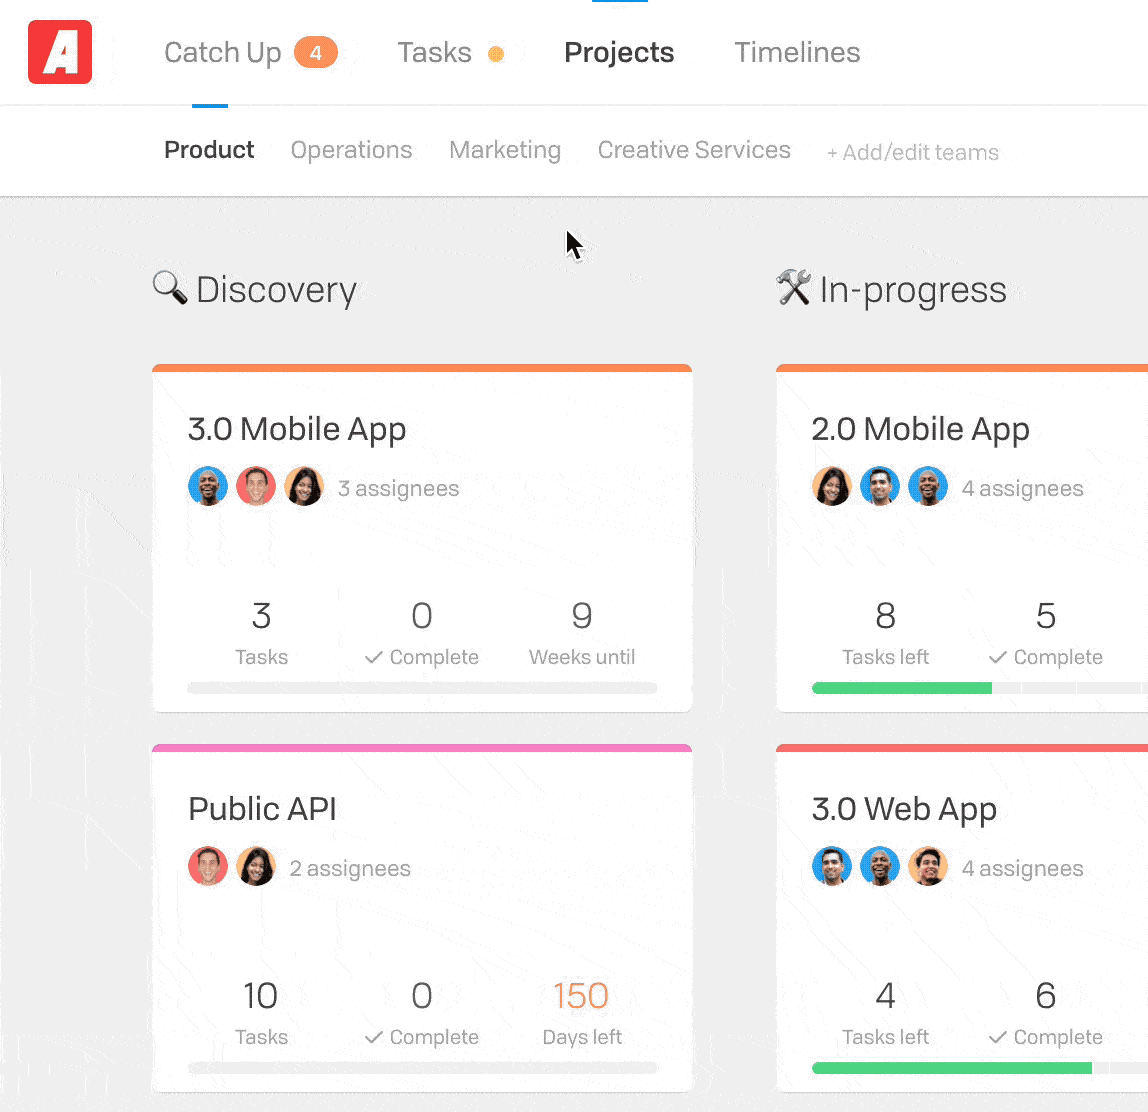Click the 3.0 Mobile App progress bar
The width and height of the screenshot is (1148, 1112).
point(422,688)
